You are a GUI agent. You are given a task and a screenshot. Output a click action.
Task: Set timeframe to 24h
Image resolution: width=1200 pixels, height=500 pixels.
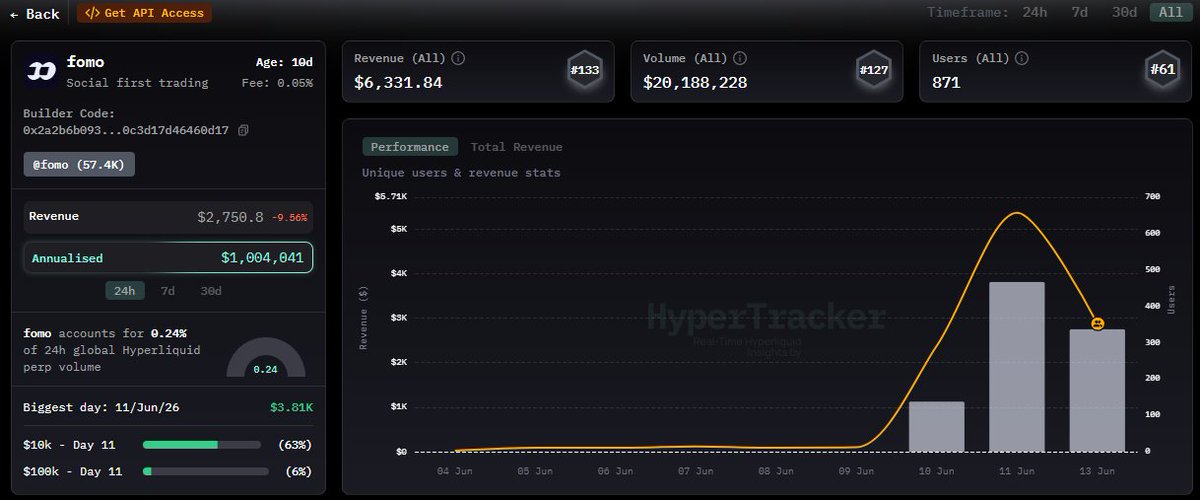[x=1034, y=12]
